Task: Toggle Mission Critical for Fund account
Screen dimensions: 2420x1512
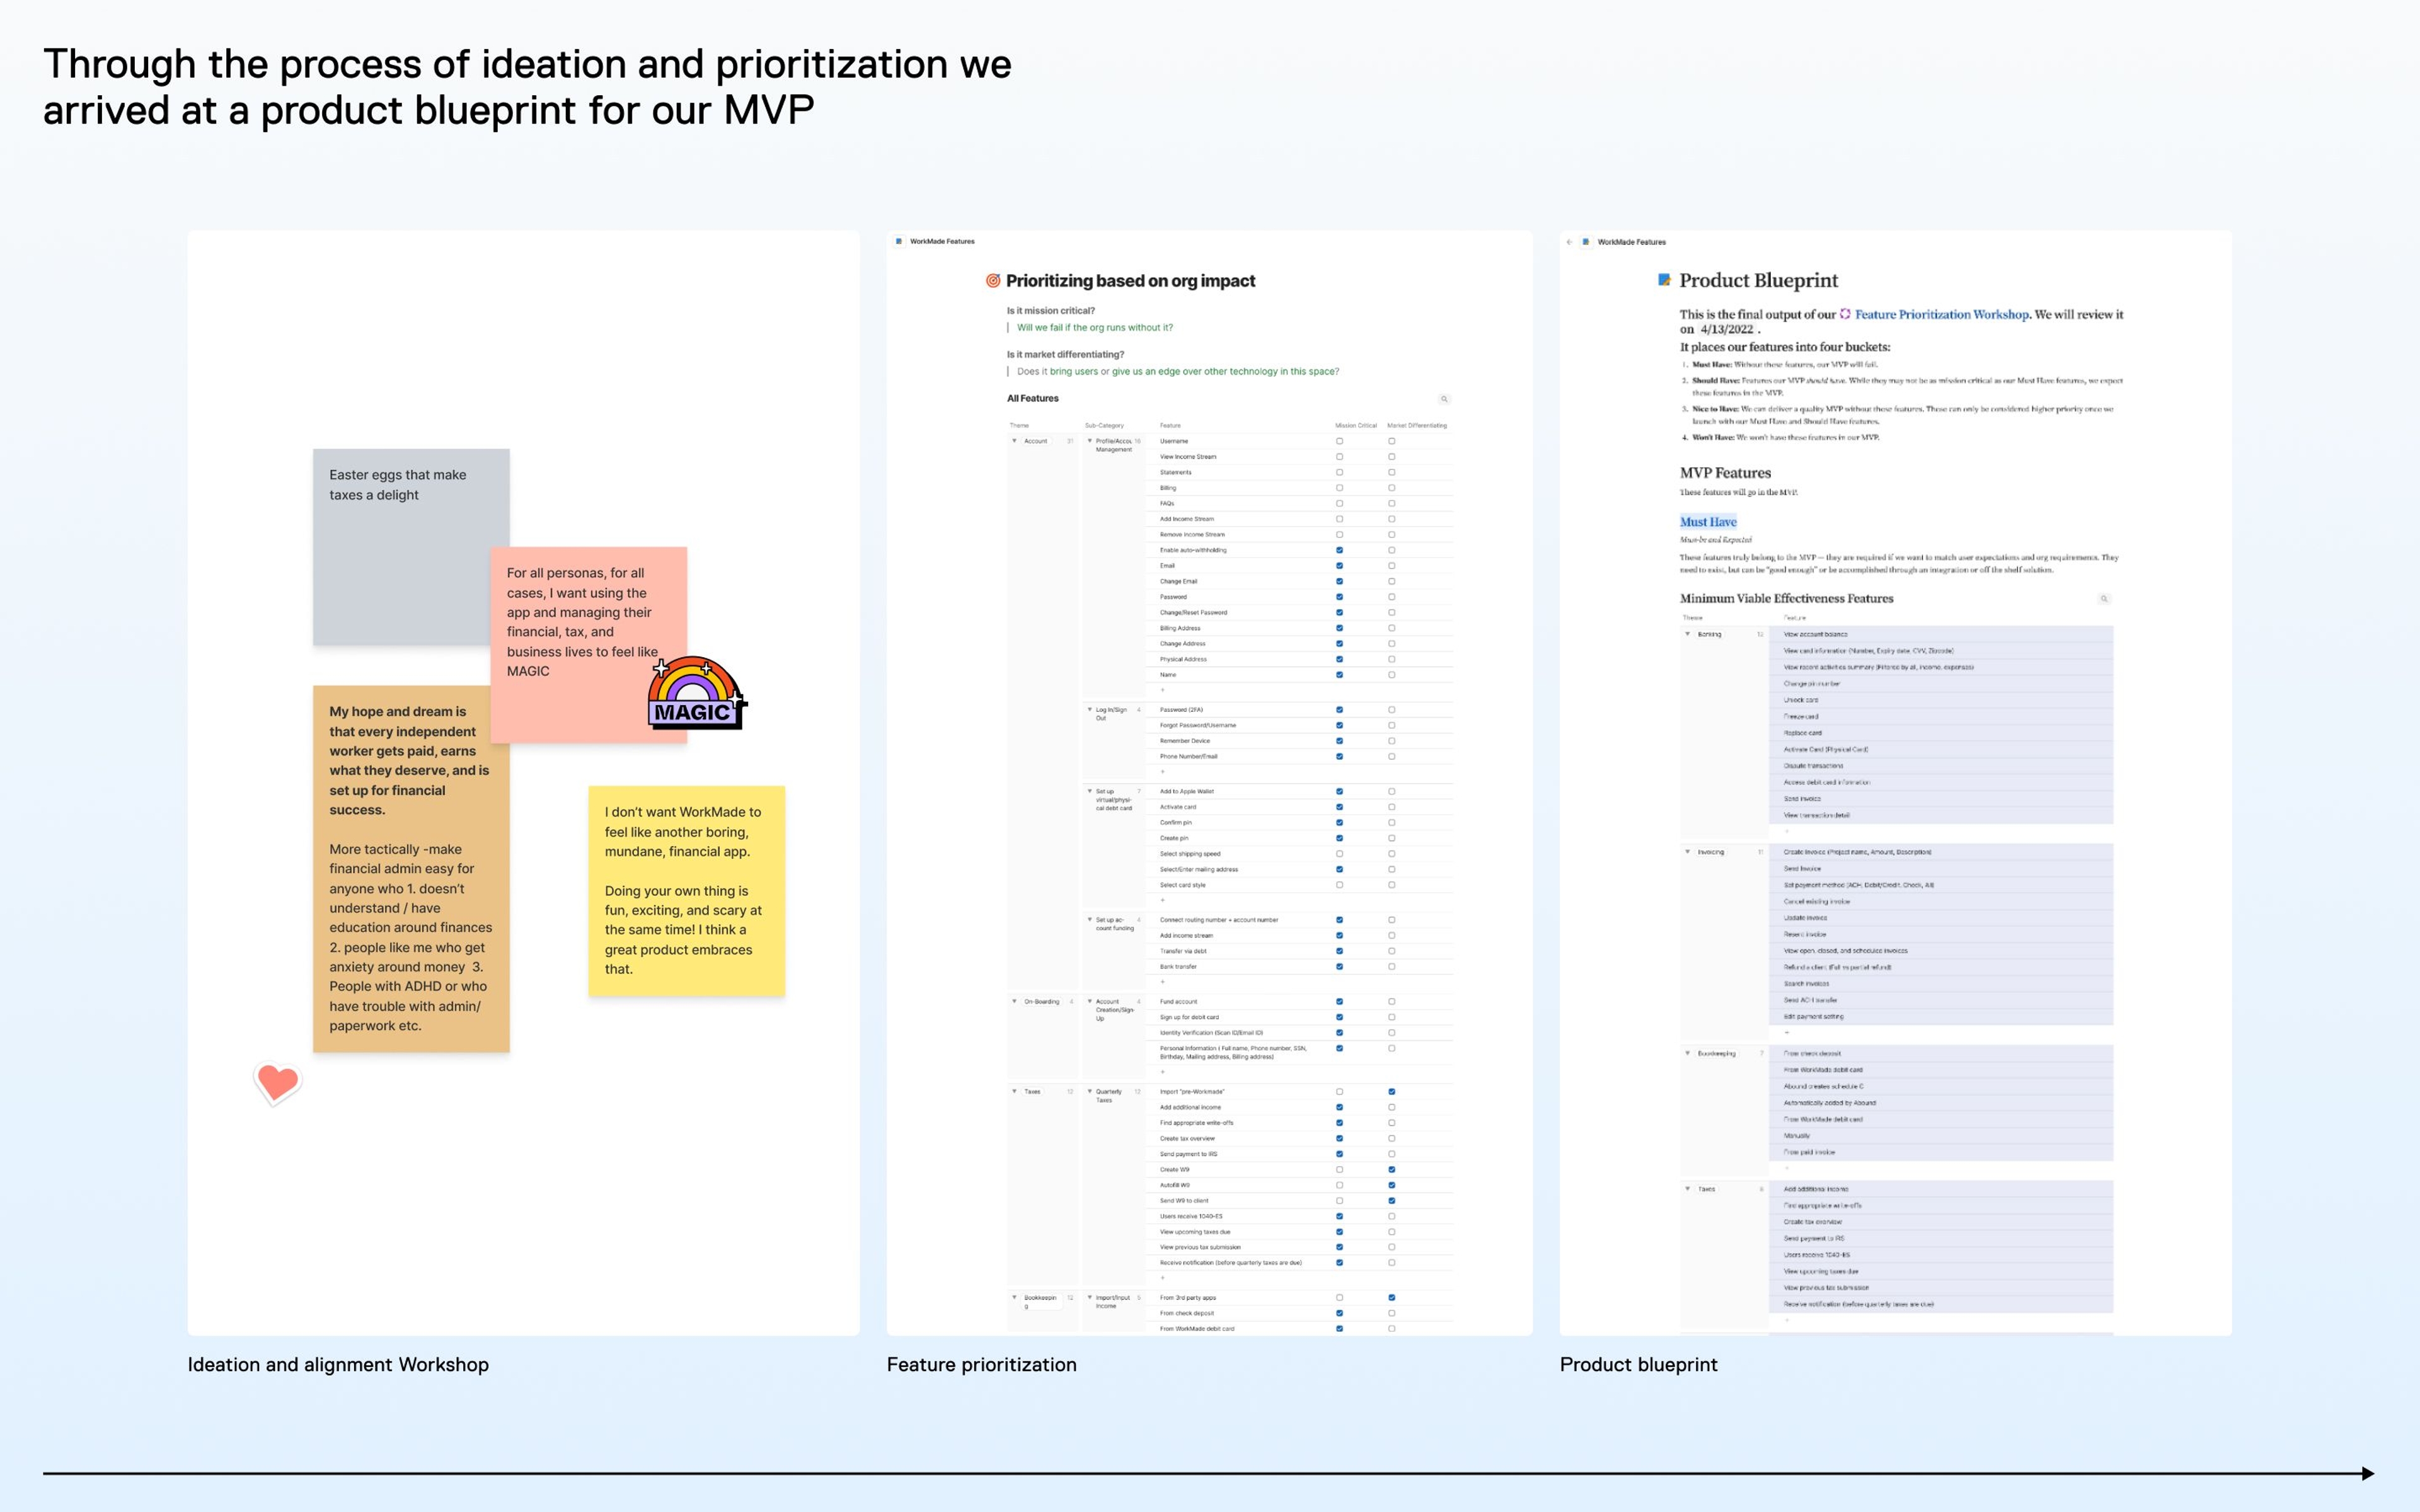Action: [1339, 1002]
